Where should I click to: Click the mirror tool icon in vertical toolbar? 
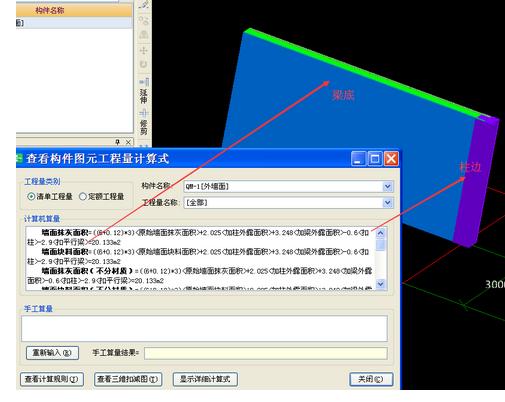[x=144, y=34]
